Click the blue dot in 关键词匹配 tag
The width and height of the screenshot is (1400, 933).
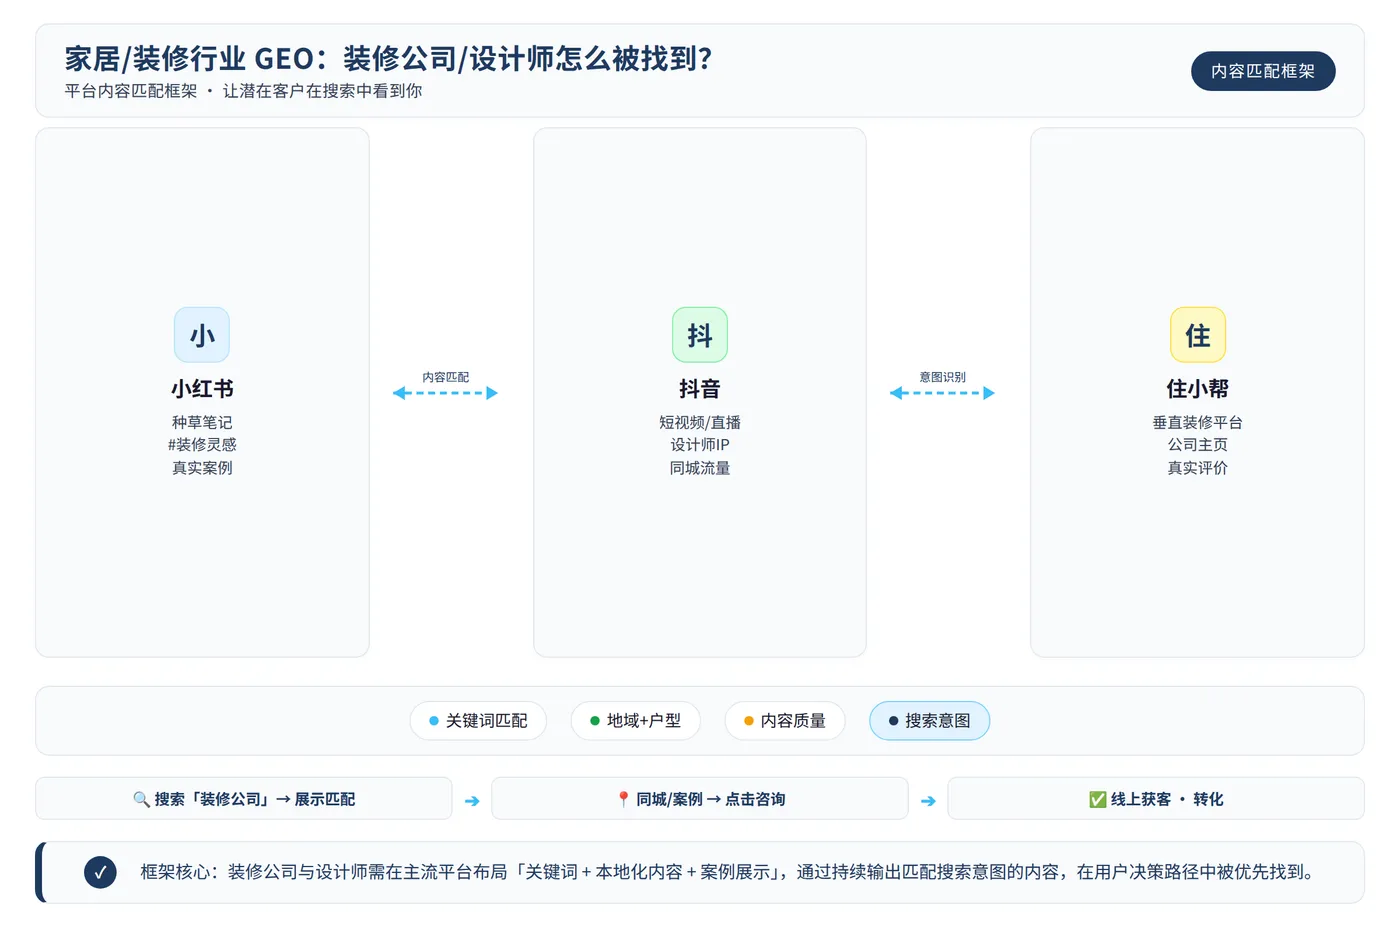coord(434,721)
